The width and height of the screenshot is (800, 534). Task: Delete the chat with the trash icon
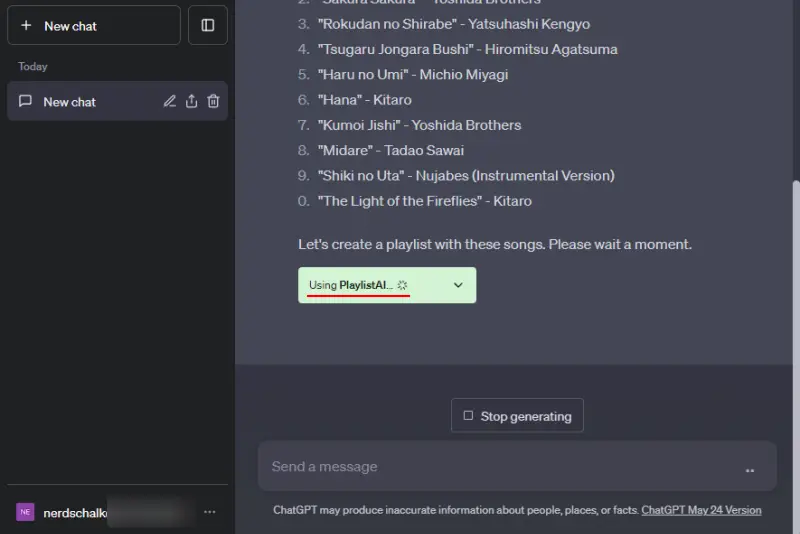pos(213,101)
